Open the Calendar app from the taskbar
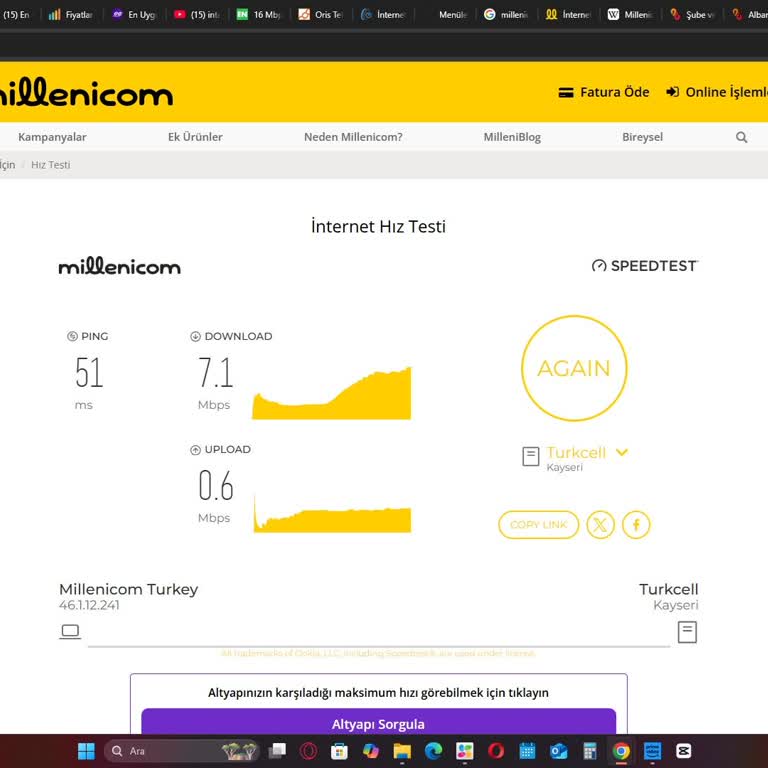 [527, 751]
